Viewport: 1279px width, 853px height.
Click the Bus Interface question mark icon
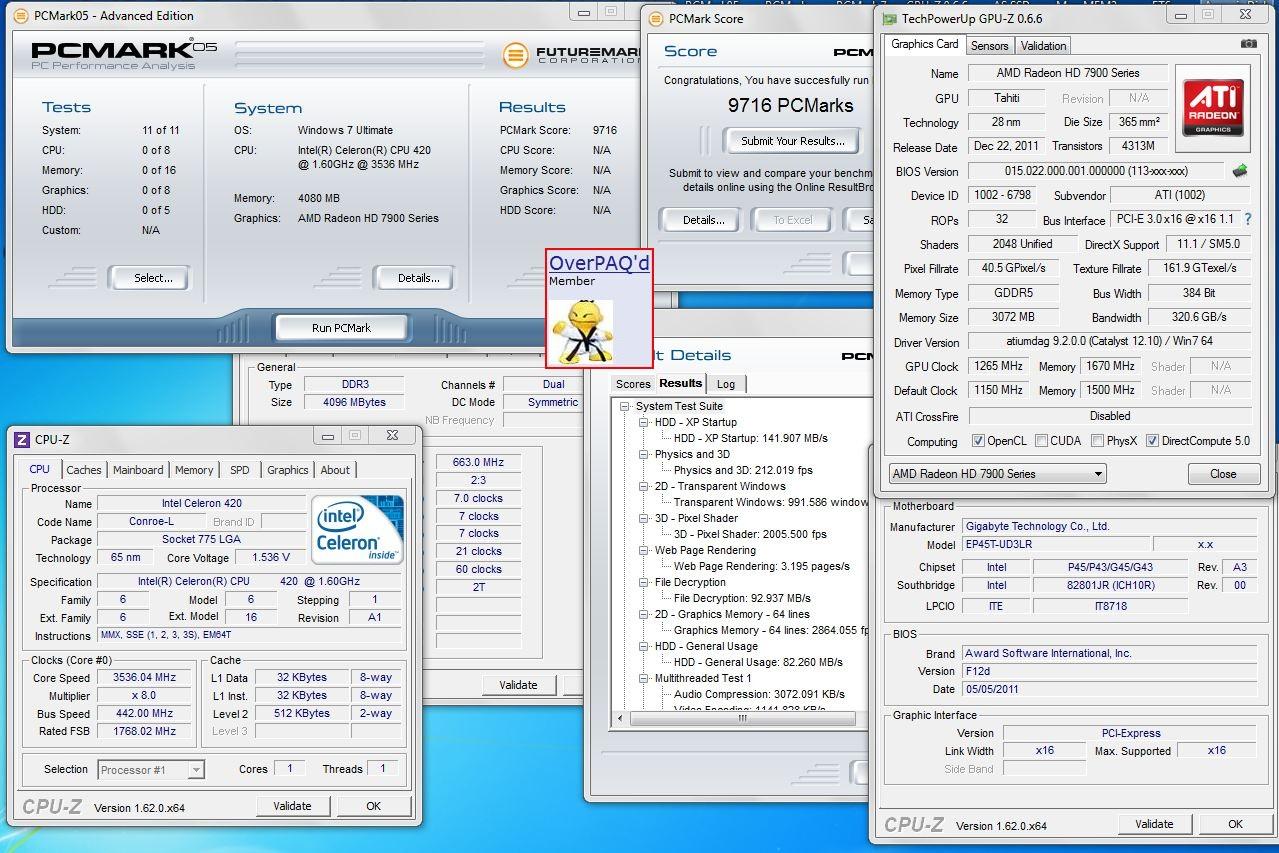click(1247, 219)
